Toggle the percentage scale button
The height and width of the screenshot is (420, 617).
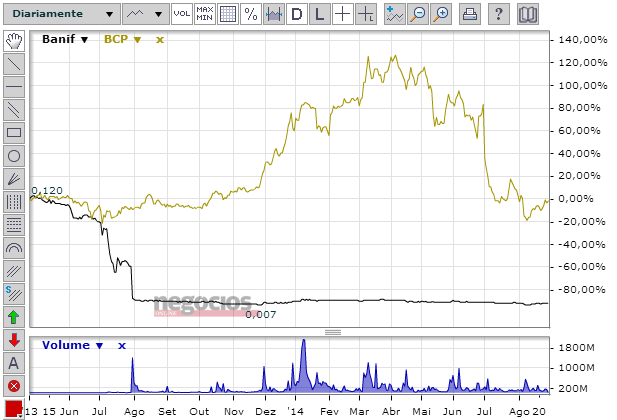click(x=251, y=14)
